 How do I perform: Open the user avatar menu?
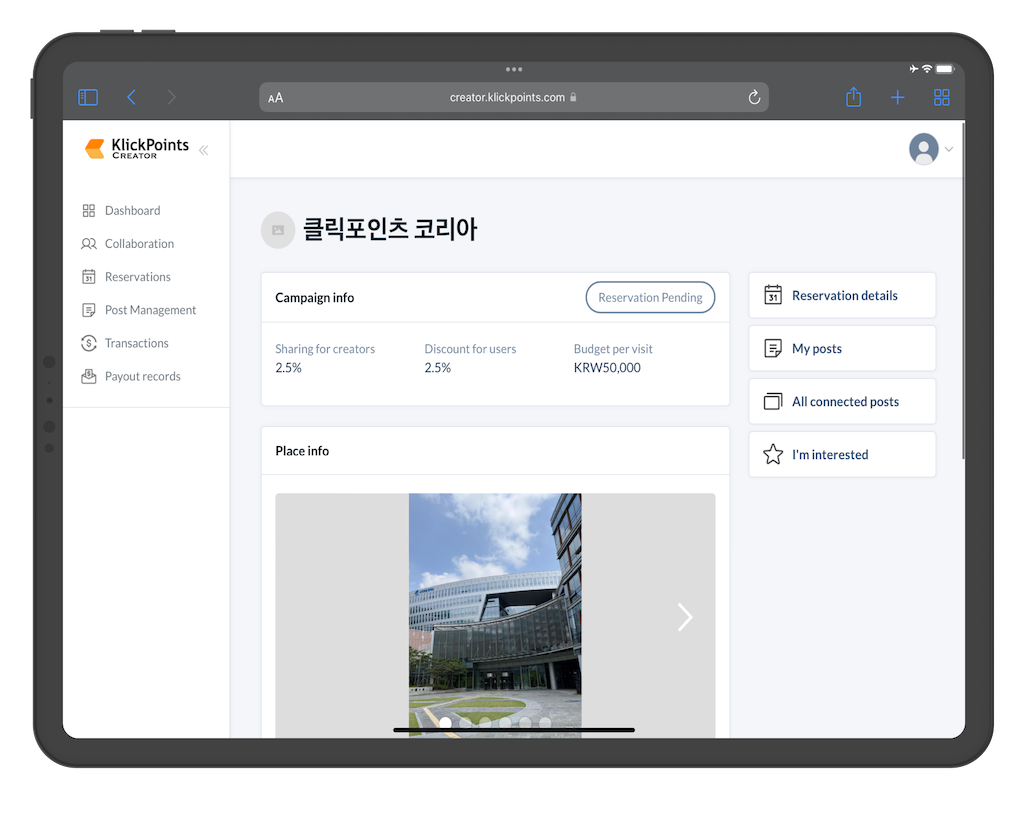[x=923, y=149]
